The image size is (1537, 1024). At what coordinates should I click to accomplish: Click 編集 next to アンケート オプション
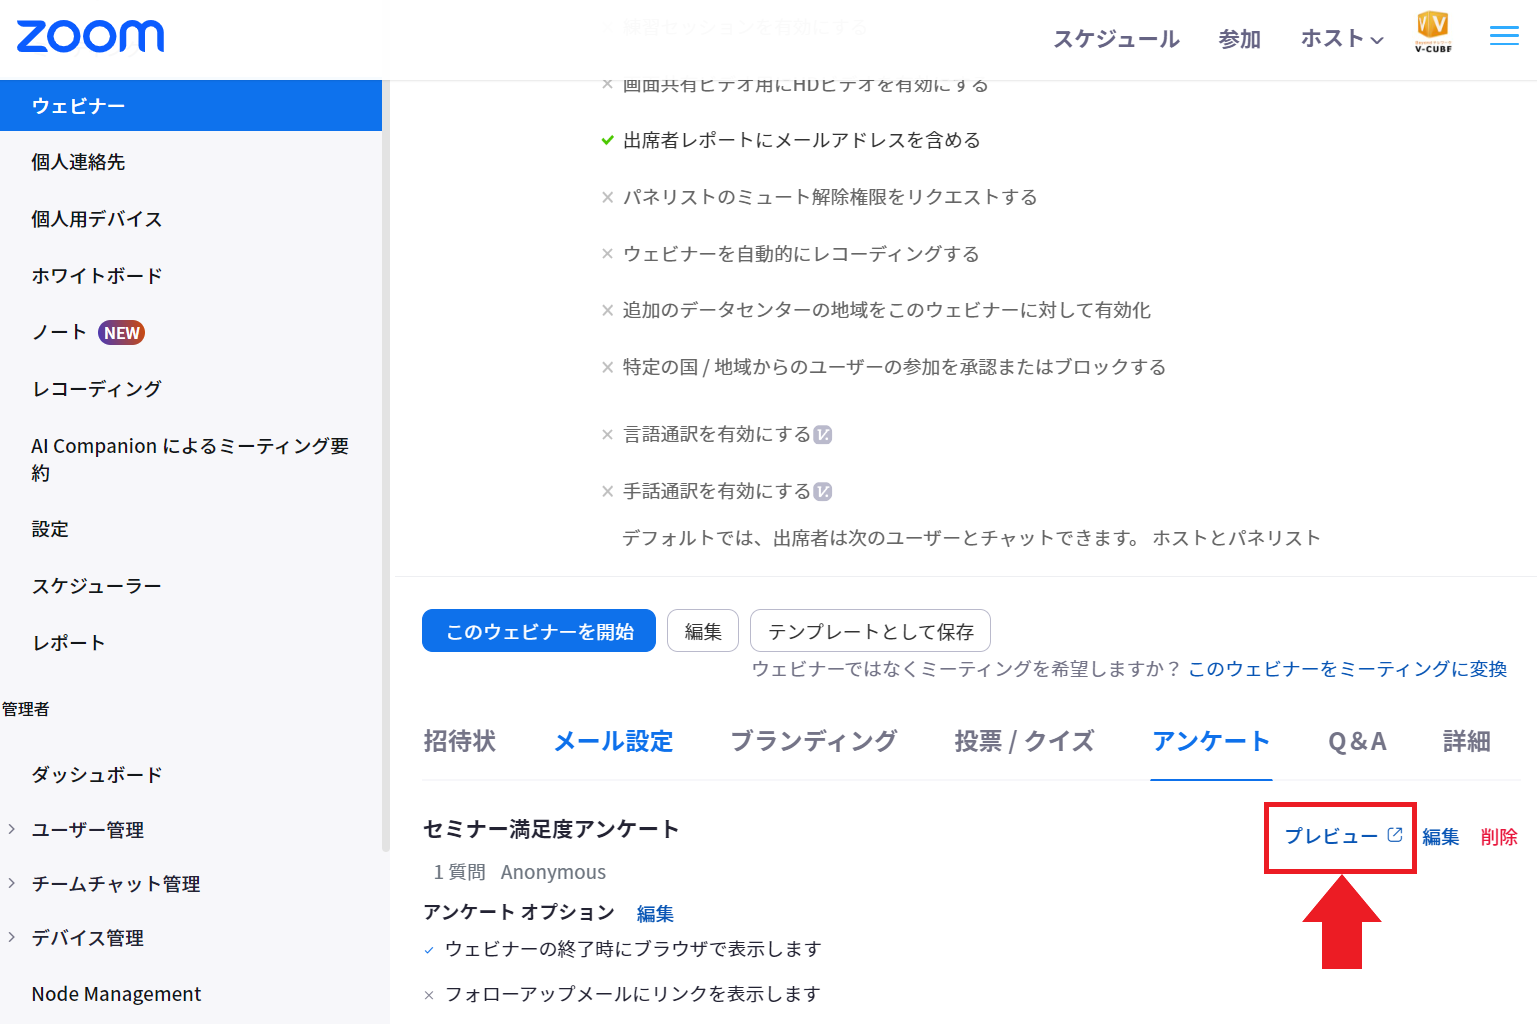(655, 914)
